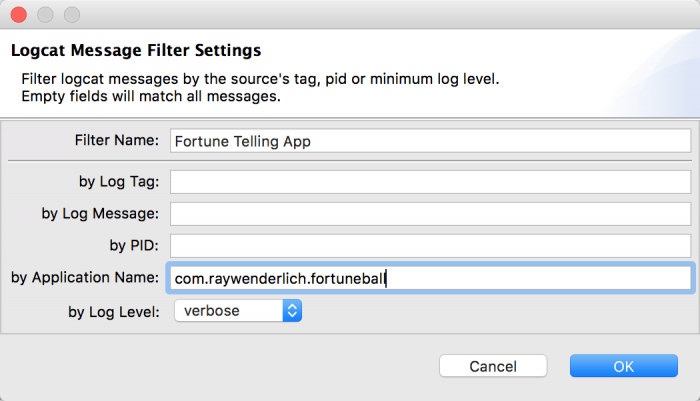The width and height of the screenshot is (700, 401).
Task: Cancel the filter settings dialog
Action: (493, 366)
